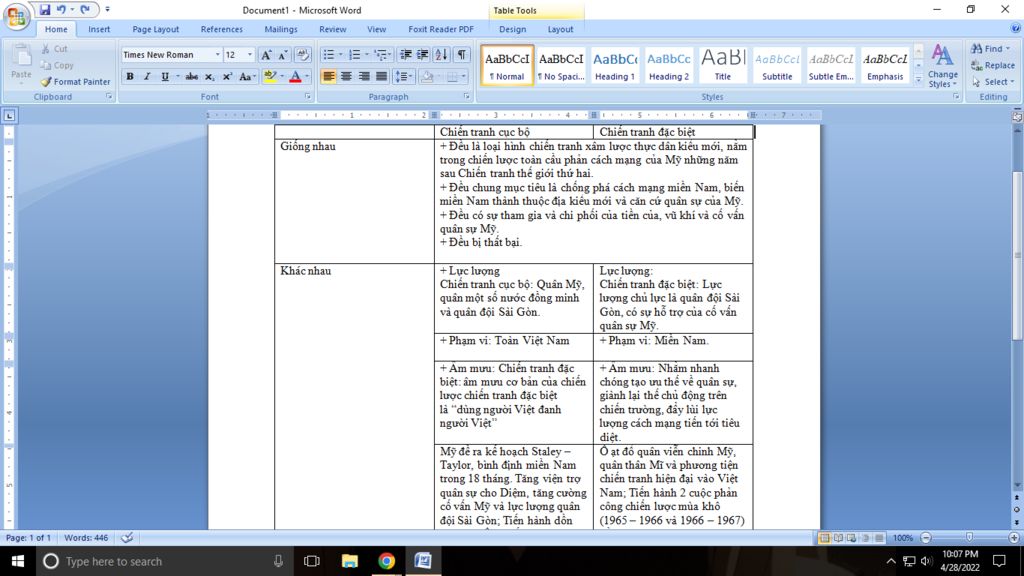Click the 100% zoom level

point(903,537)
